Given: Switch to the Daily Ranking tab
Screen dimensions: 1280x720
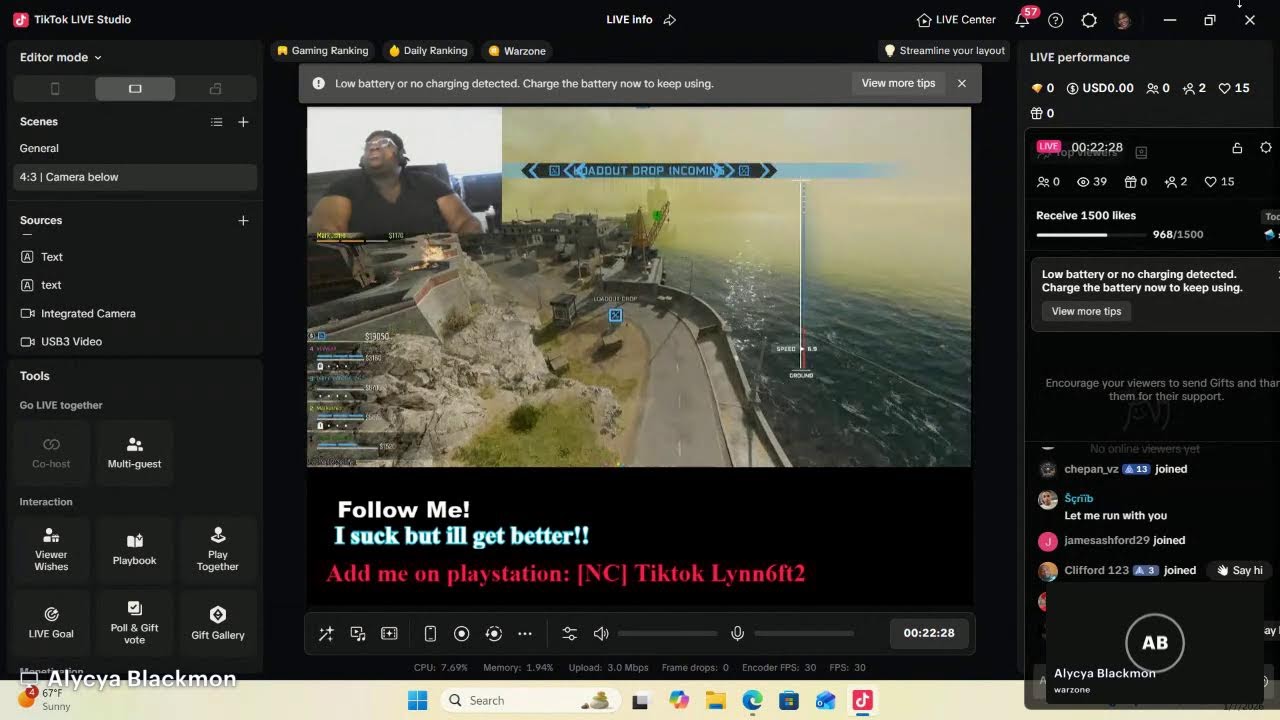Looking at the screenshot, I should point(428,51).
